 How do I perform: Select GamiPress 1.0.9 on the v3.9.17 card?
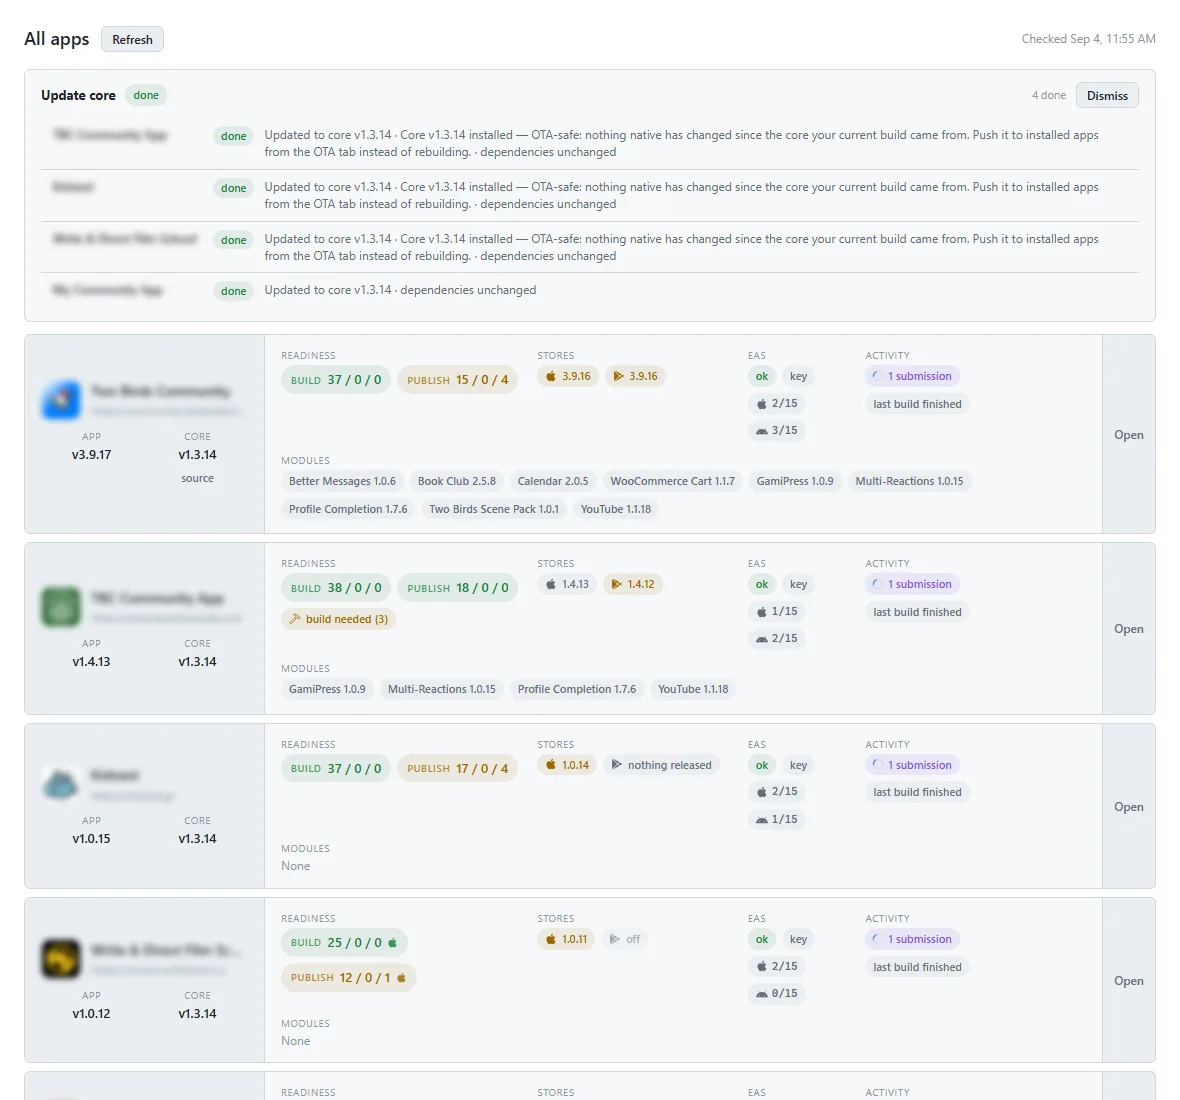coord(795,481)
